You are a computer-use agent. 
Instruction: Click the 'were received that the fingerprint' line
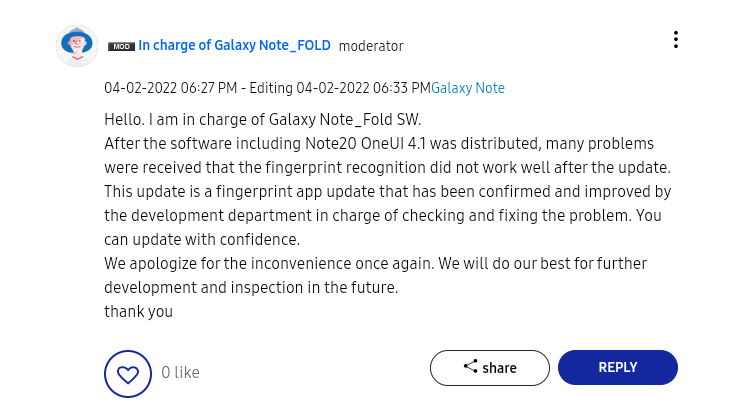click(387, 167)
